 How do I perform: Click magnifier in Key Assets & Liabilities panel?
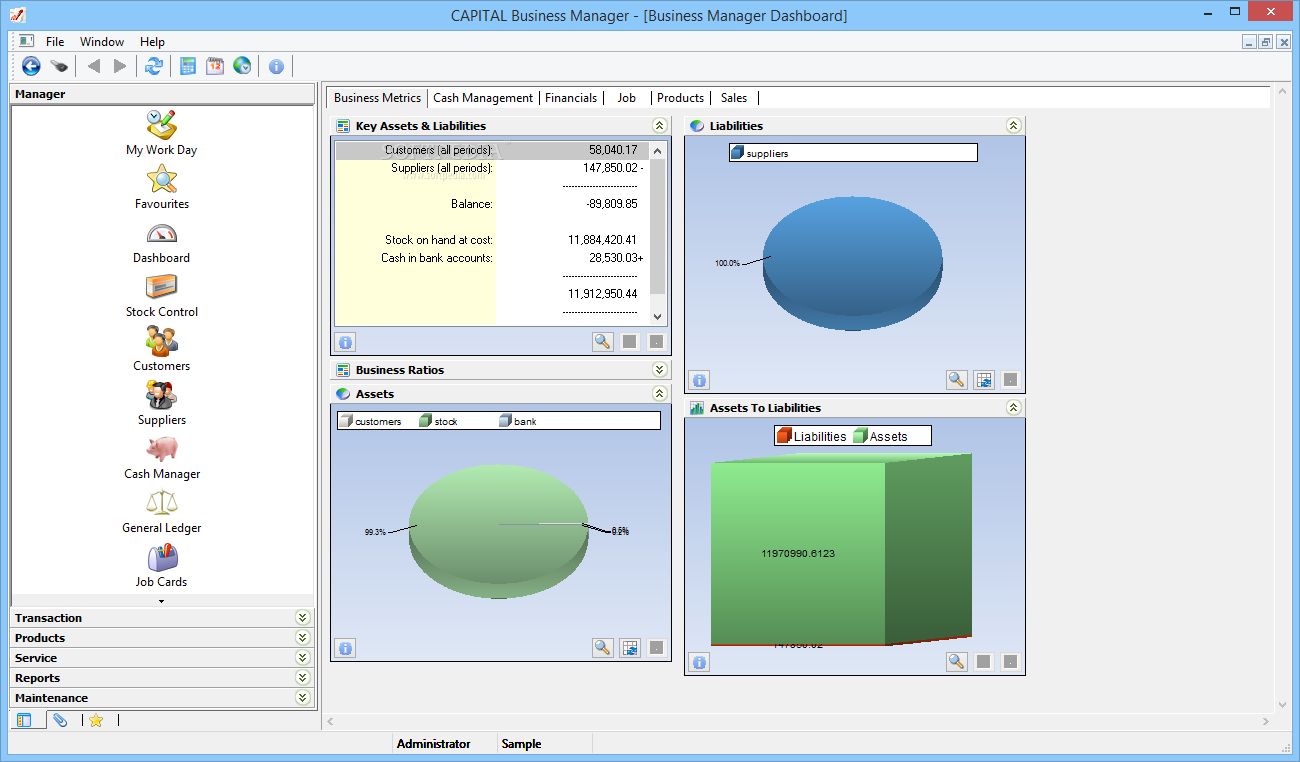tap(602, 341)
